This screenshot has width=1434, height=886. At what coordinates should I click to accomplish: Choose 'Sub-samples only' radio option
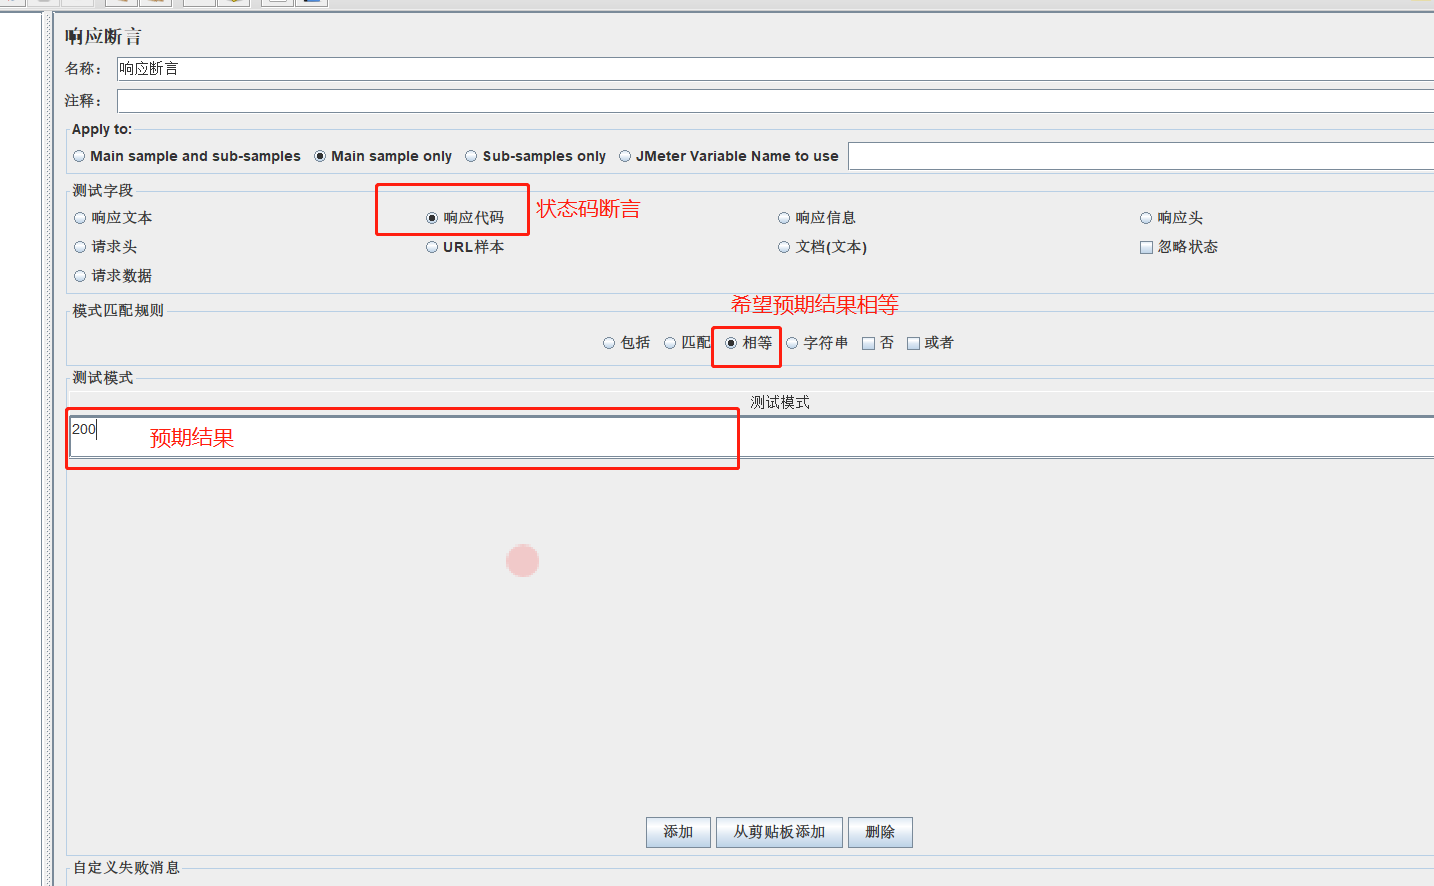(535, 156)
